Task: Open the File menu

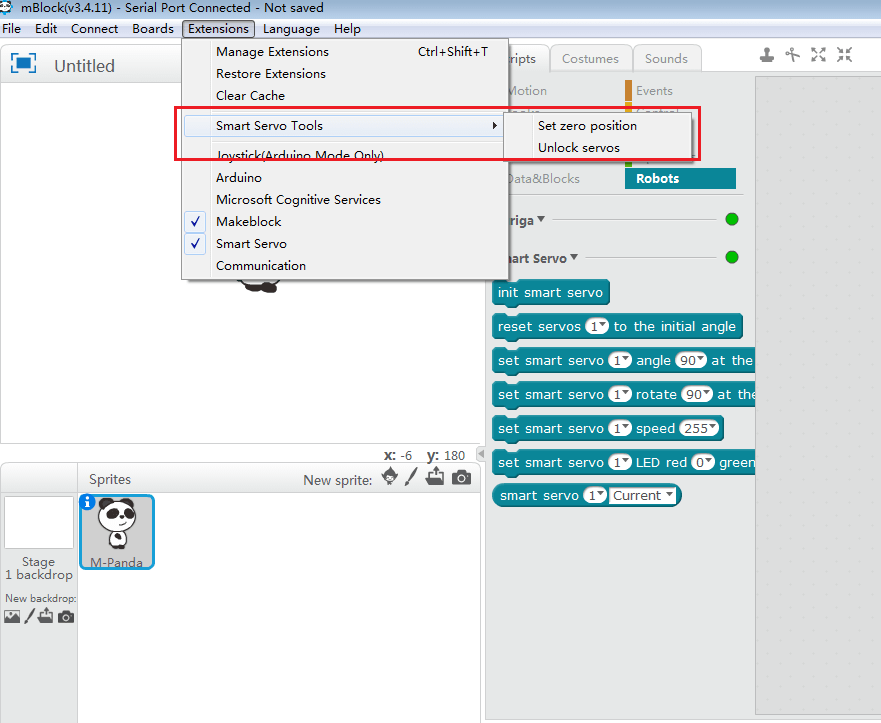Action: click(11, 29)
